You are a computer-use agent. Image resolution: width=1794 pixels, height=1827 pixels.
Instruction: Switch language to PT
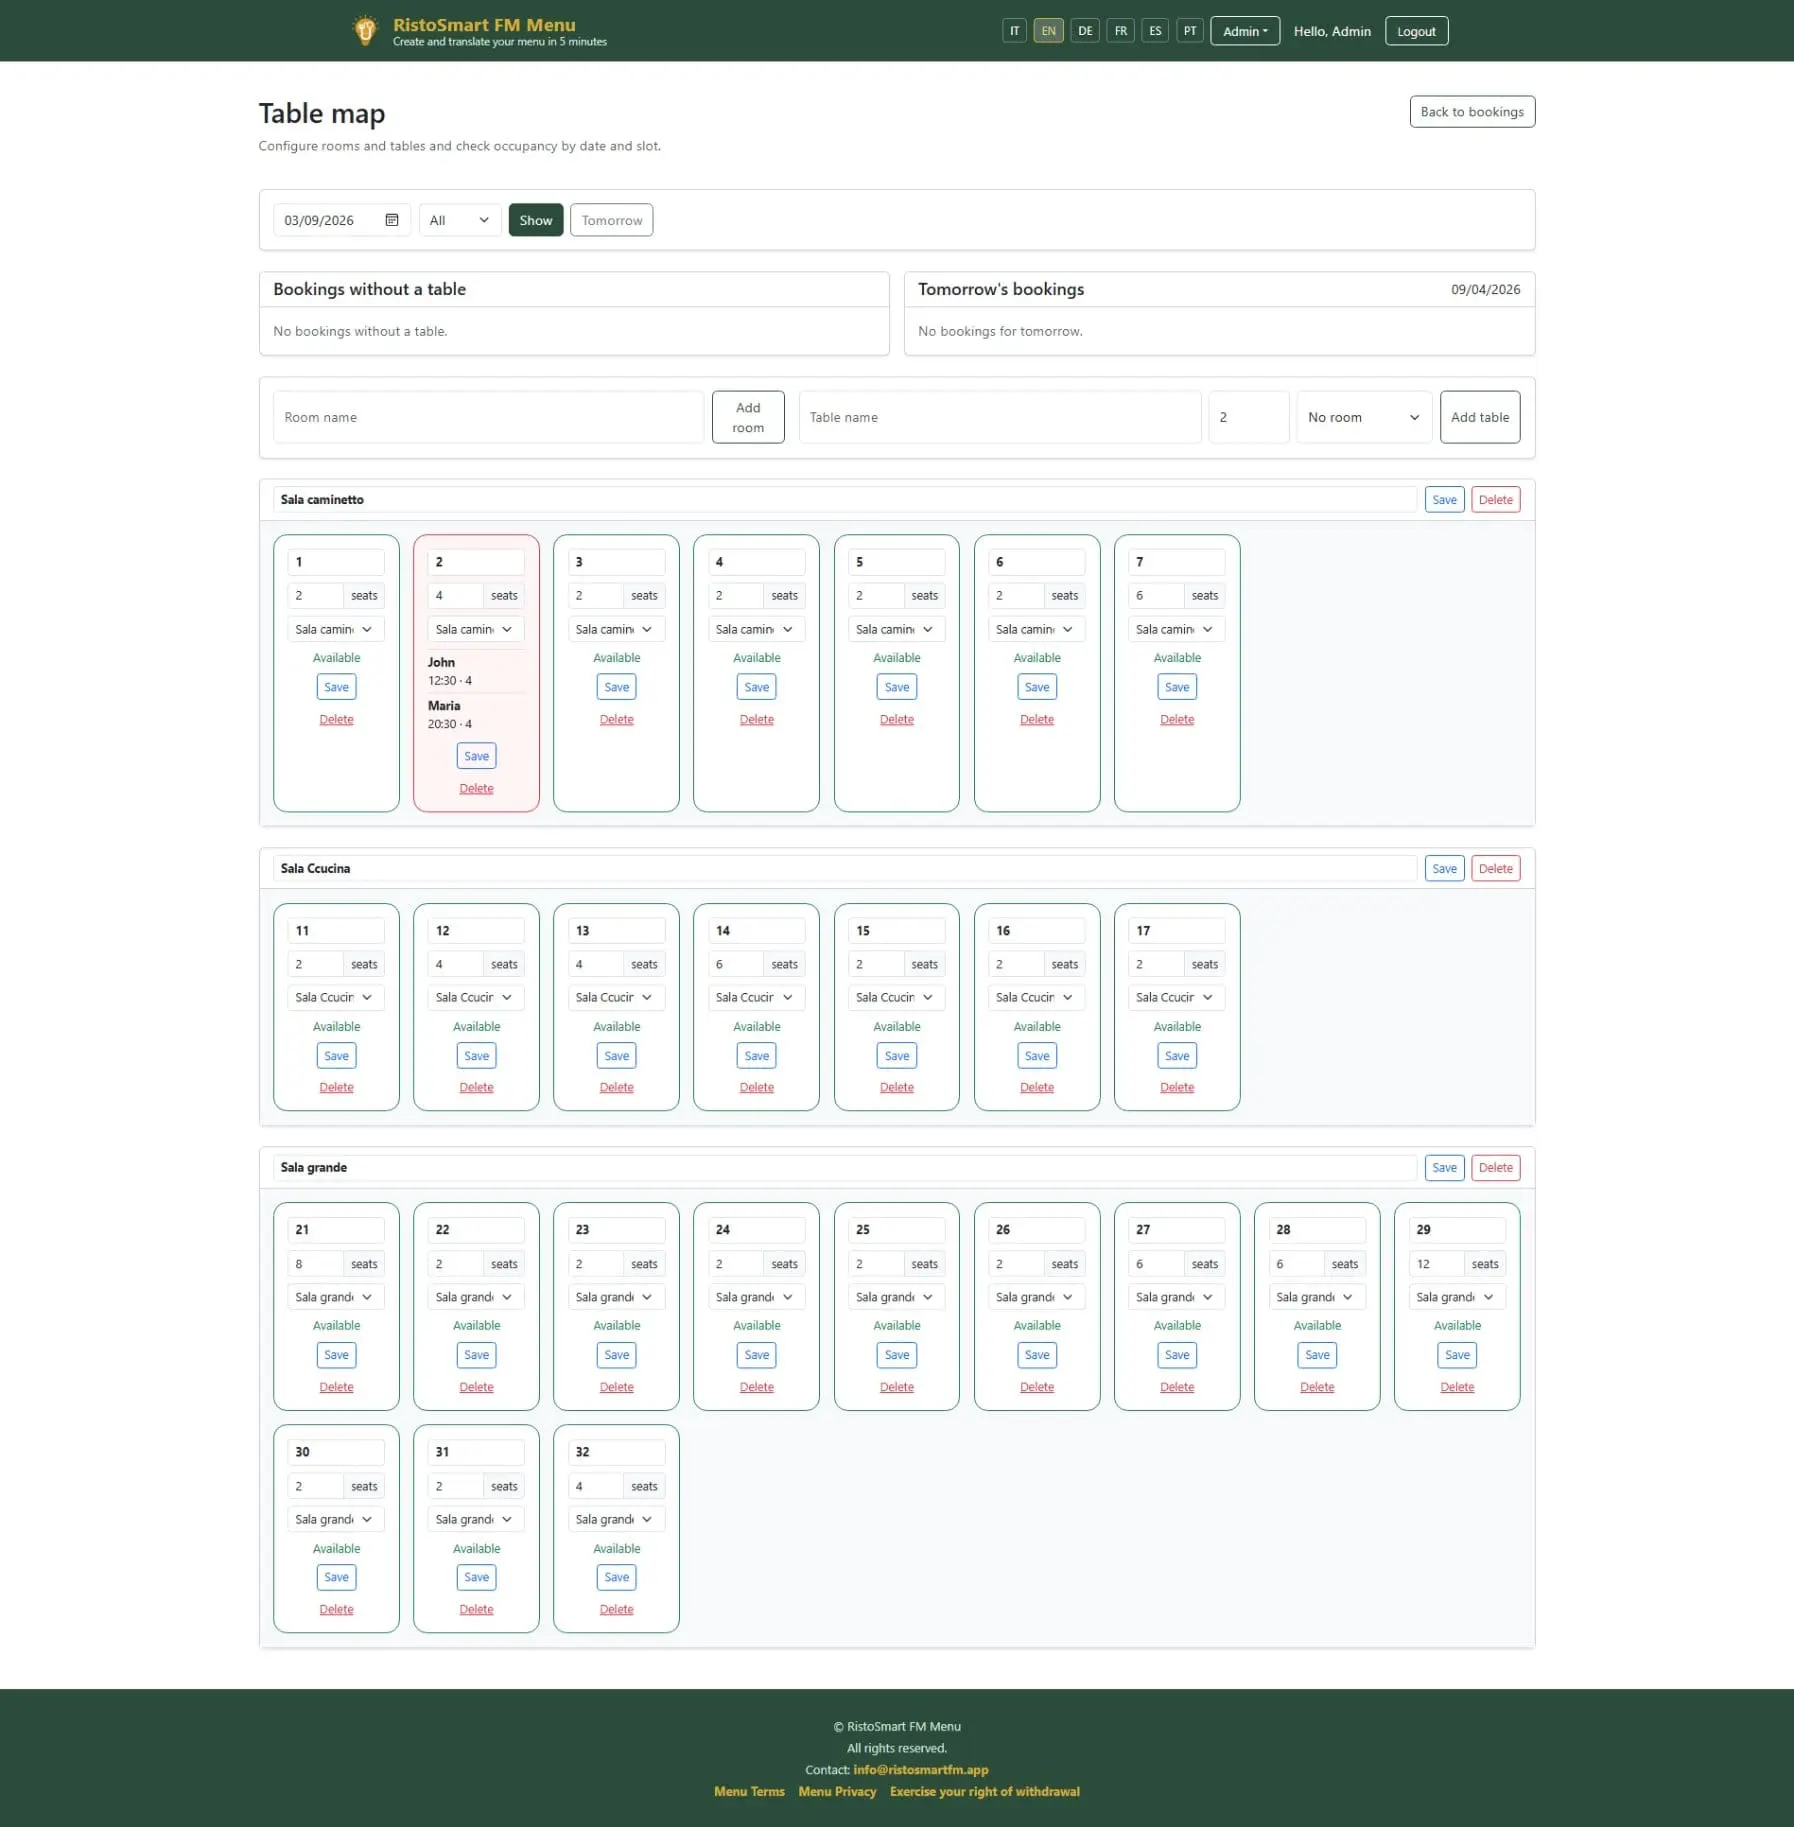(x=1190, y=31)
